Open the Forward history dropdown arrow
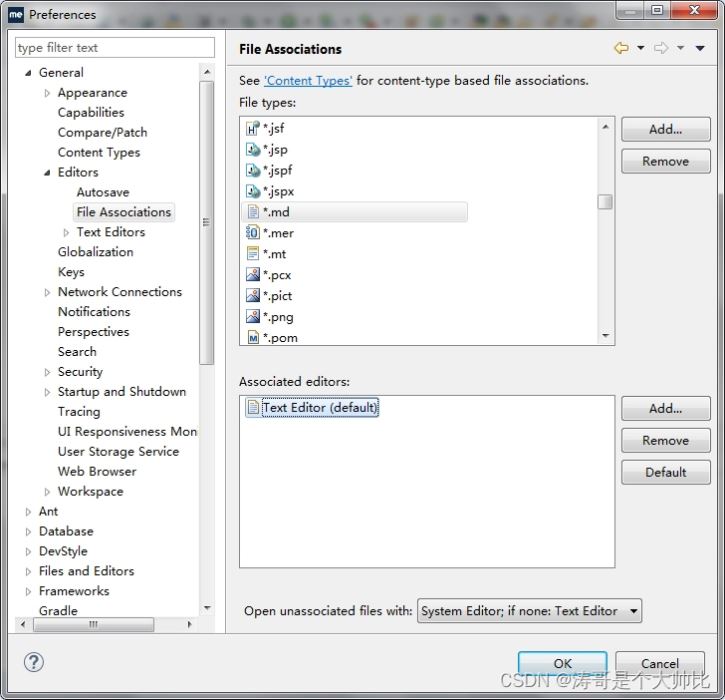Screen dimensions: 725x700 tap(681, 48)
